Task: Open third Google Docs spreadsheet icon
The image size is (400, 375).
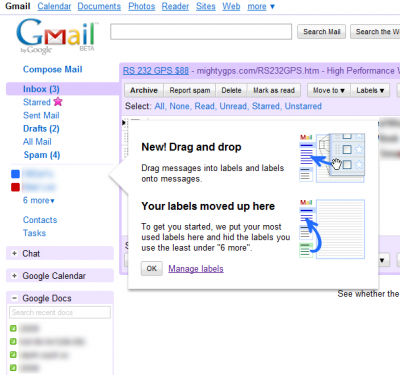Action: click(13, 355)
